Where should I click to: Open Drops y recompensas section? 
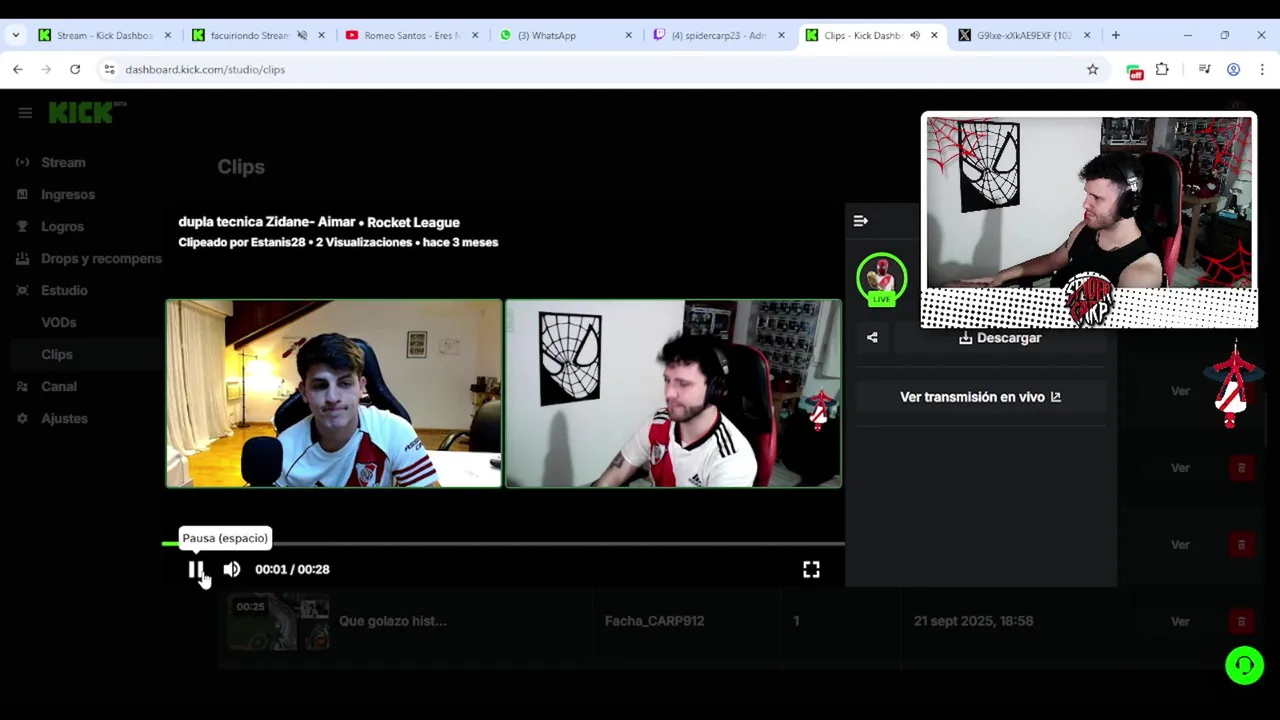tap(101, 258)
